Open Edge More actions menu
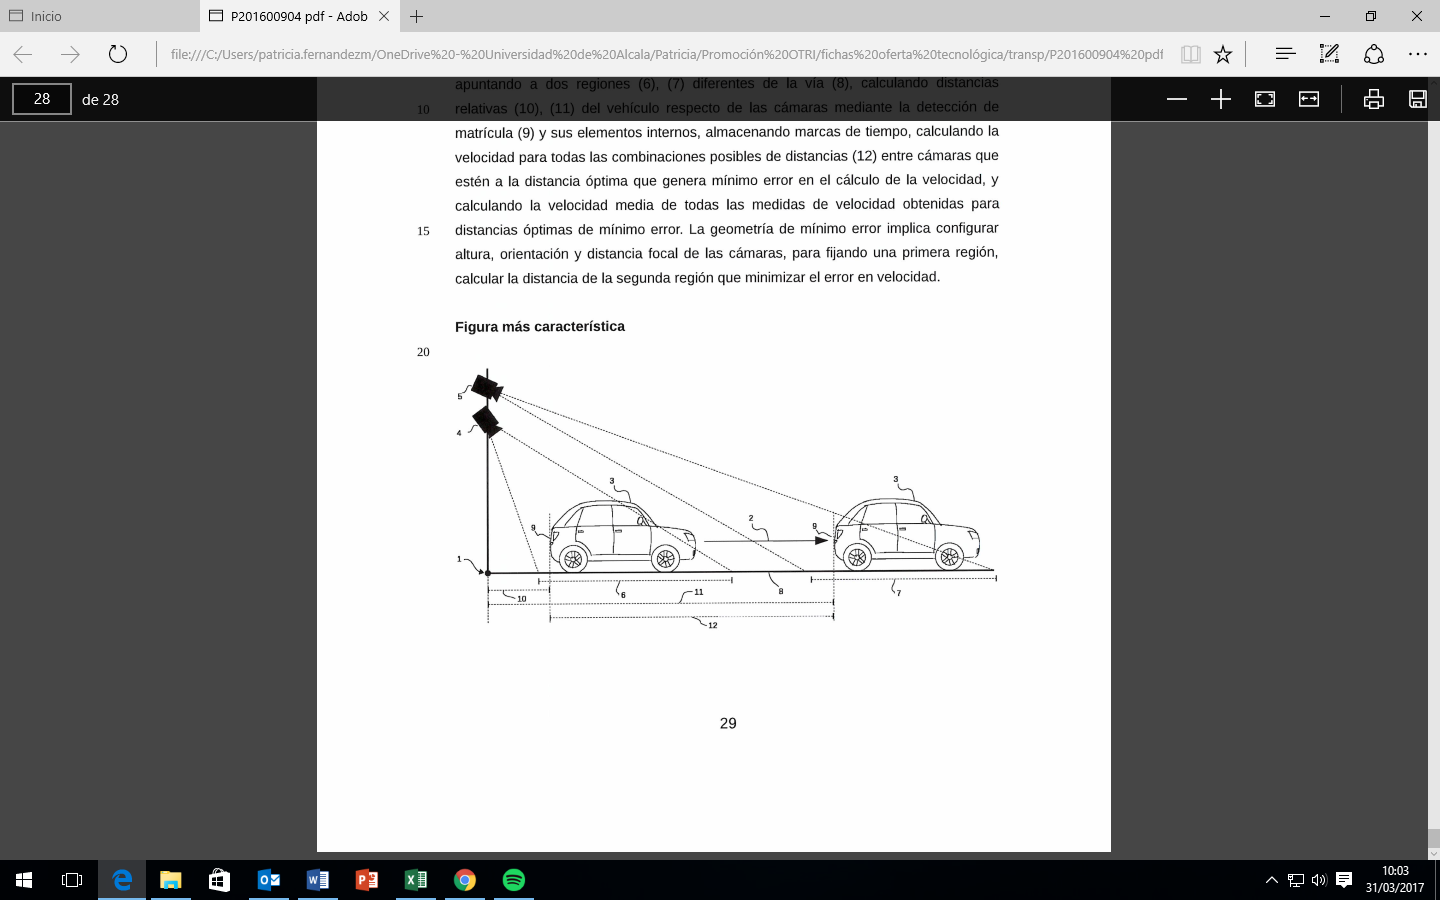 (1417, 54)
